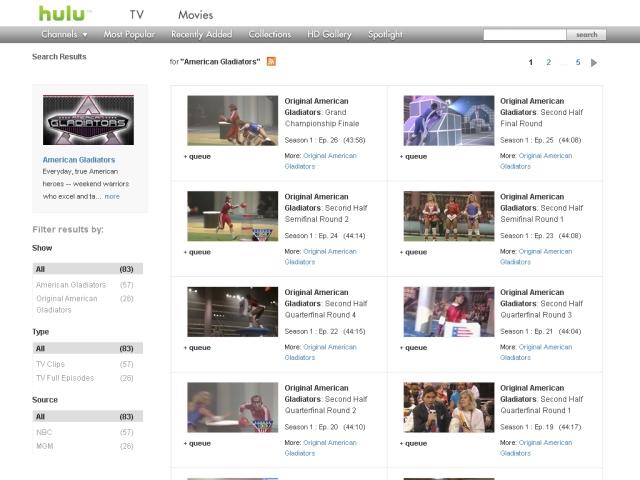The image size is (640, 480).
Task: Expand the show description with more
Action: point(112,196)
